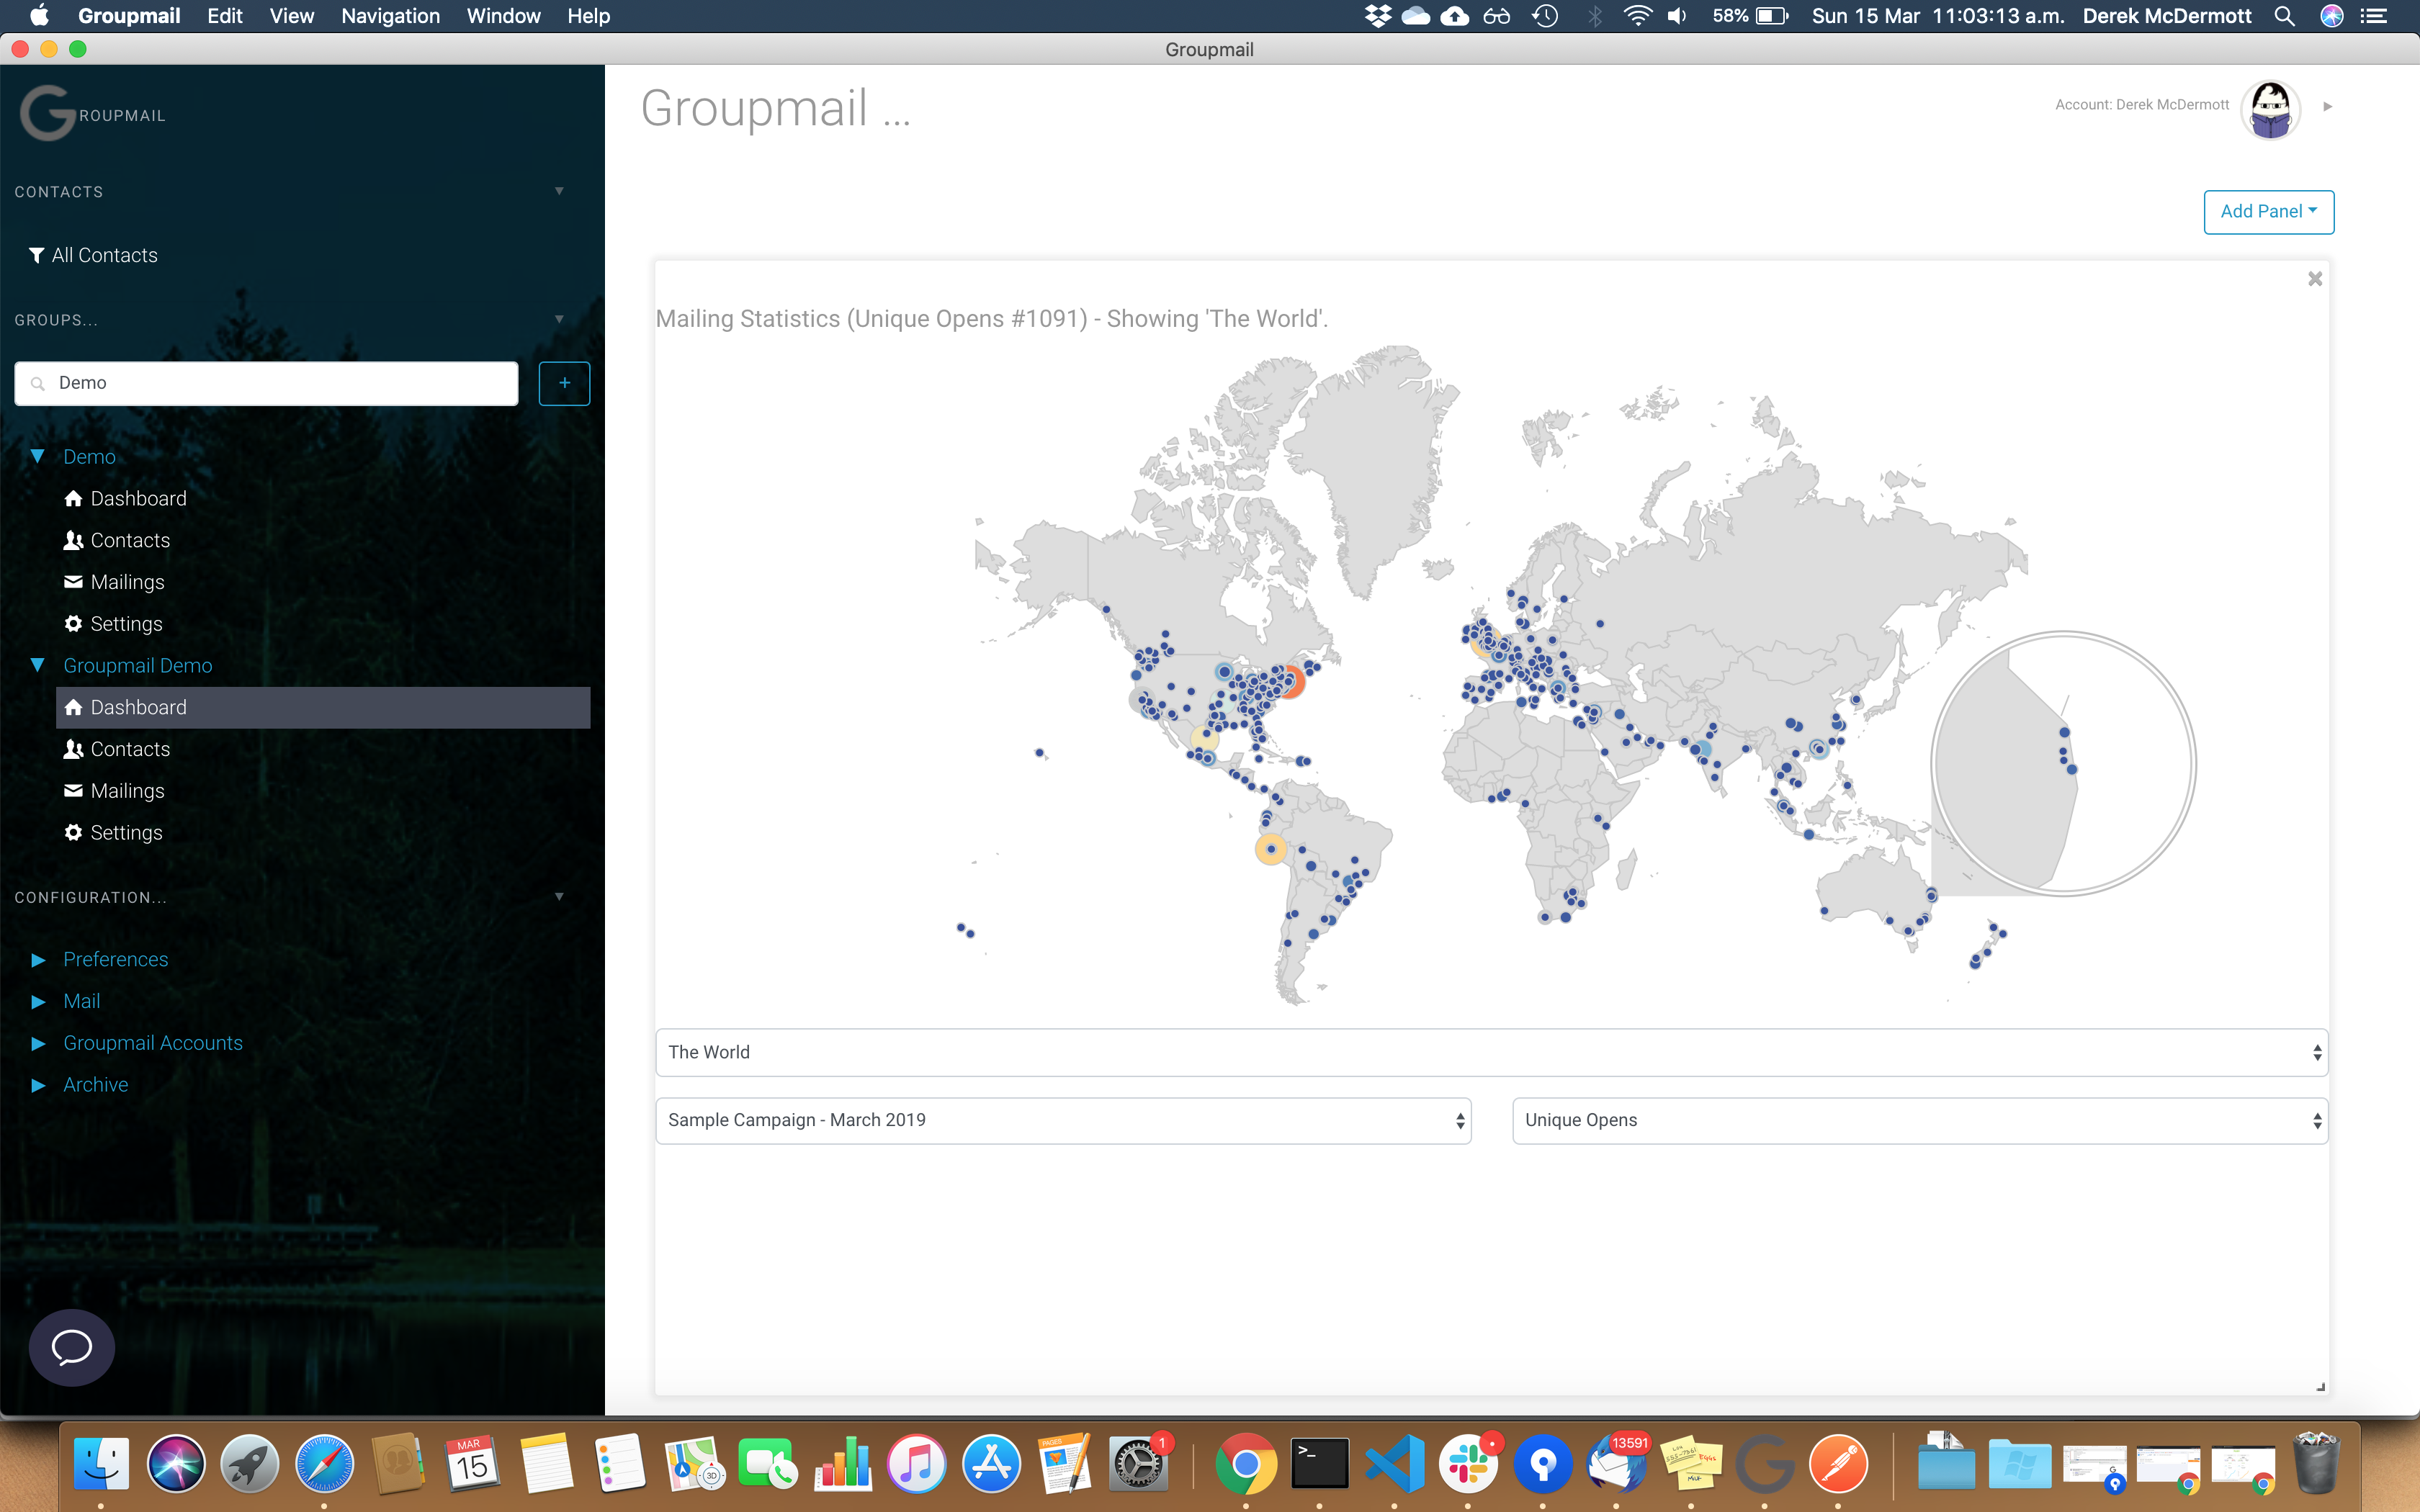Close the Mailing Statistics panel
The height and width of the screenshot is (1512, 2420).
2315,279
